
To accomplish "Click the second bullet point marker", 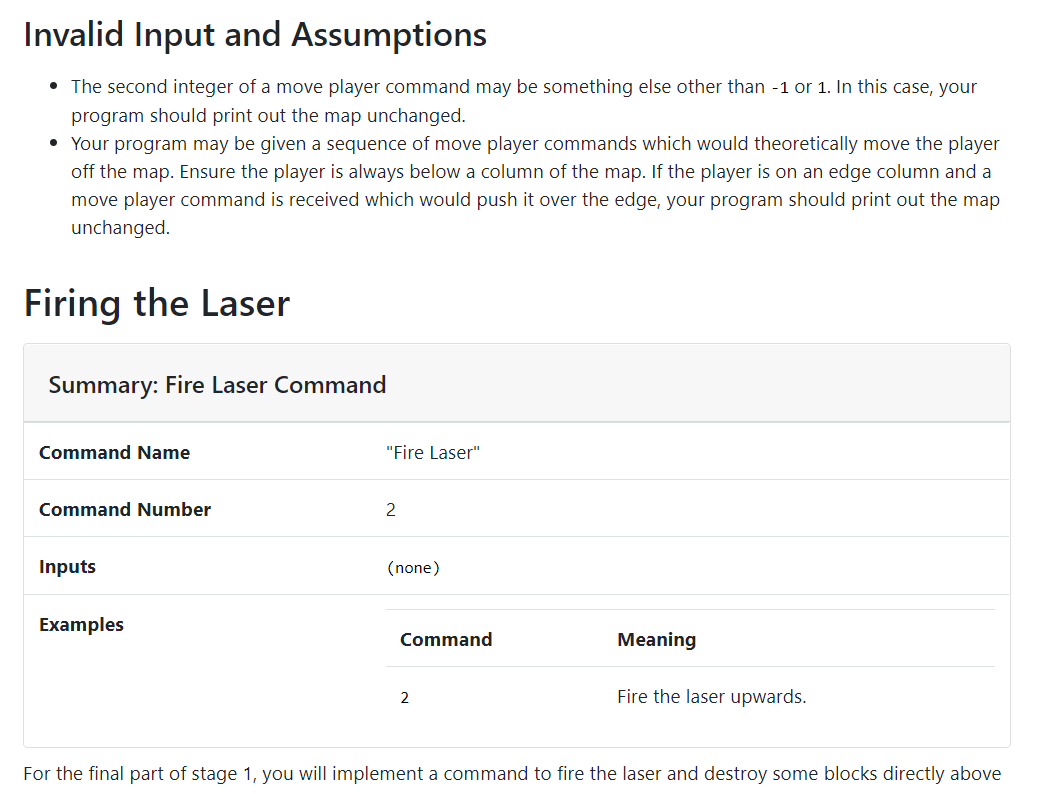I will click(x=54, y=144).
